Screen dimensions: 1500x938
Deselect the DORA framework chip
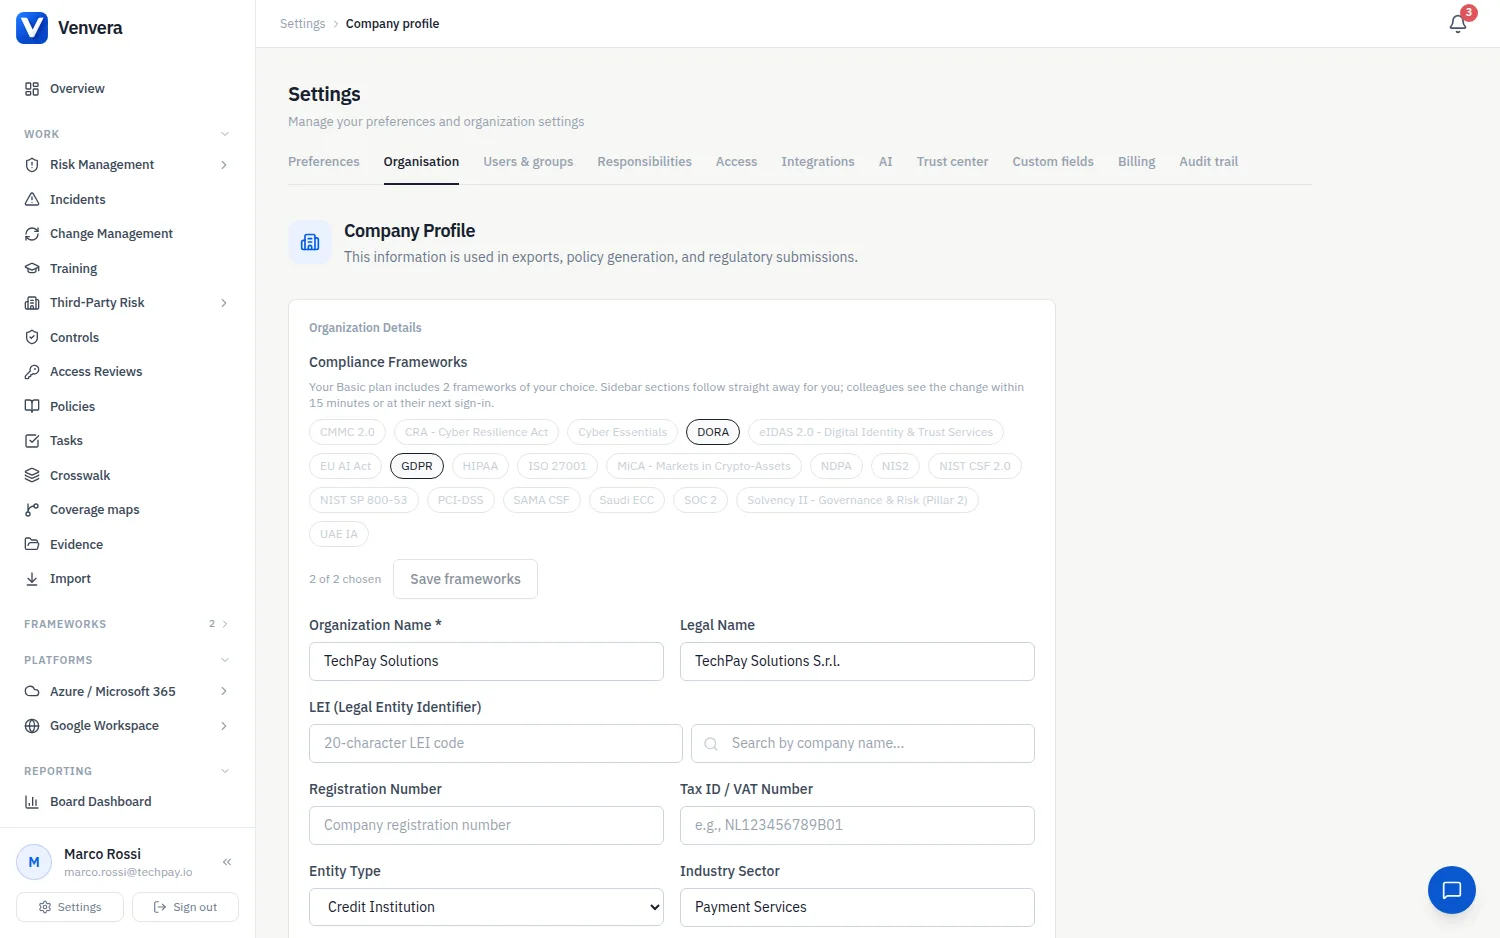713,432
